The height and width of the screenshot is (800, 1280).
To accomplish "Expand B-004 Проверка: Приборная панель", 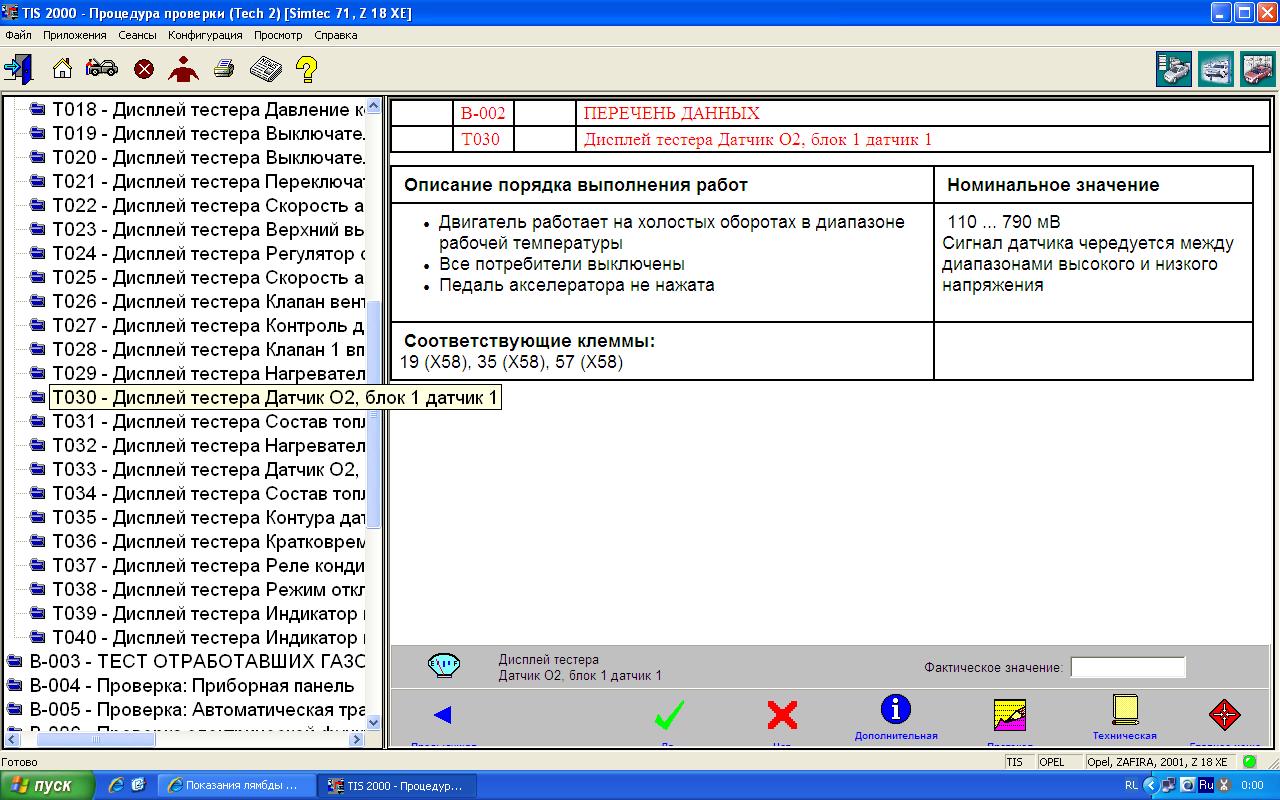I will click(192, 686).
